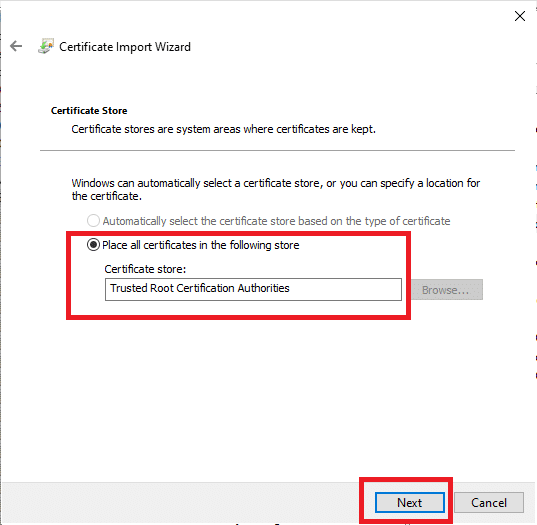Click the gray footer bar left of Next
Screen dimensions: 537x525
click(180, 502)
